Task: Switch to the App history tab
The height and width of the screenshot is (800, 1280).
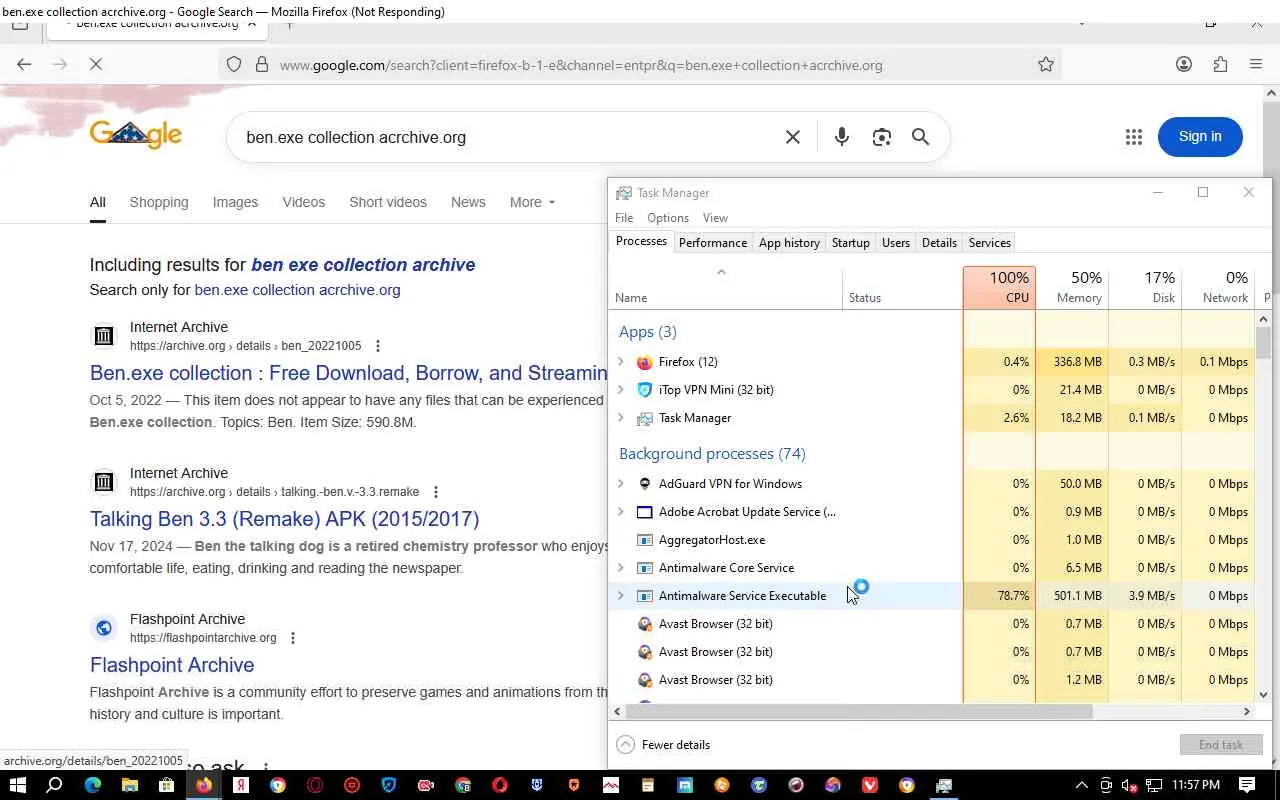Action: coord(789,243)
